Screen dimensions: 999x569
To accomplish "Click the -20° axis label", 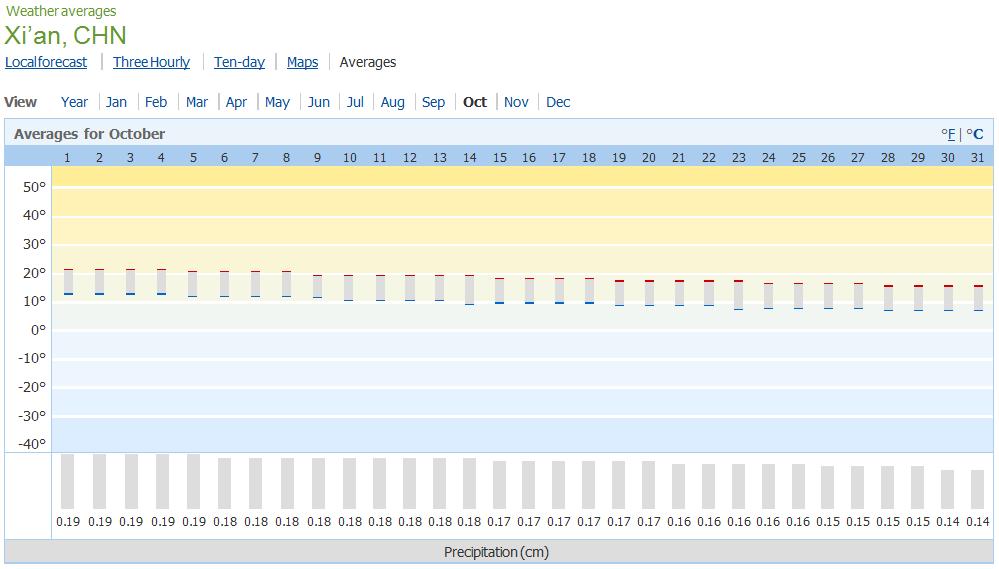I will point(32,387).
